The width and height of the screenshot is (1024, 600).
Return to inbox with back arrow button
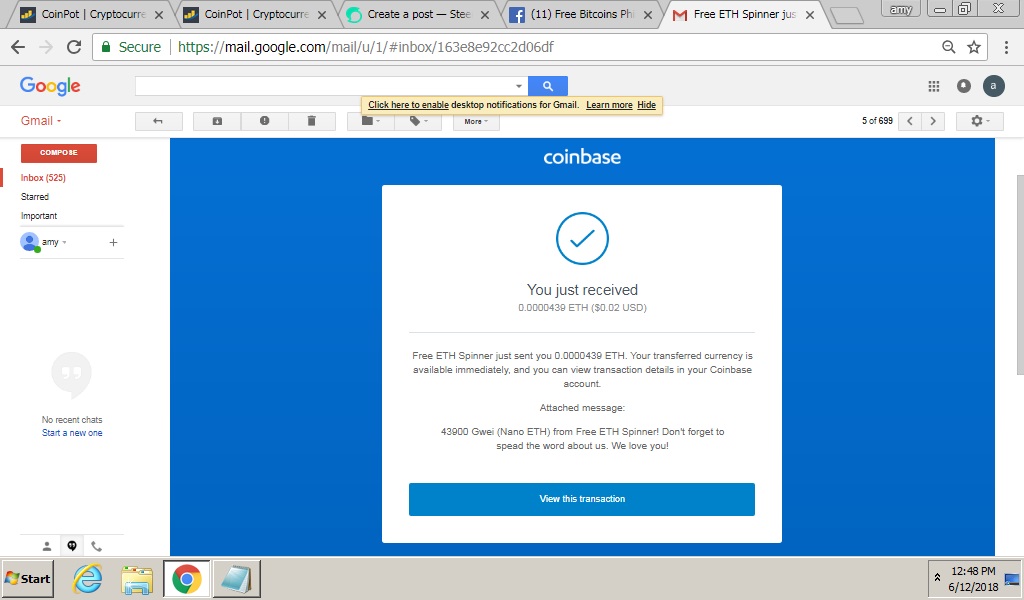[x=159, y=121]
